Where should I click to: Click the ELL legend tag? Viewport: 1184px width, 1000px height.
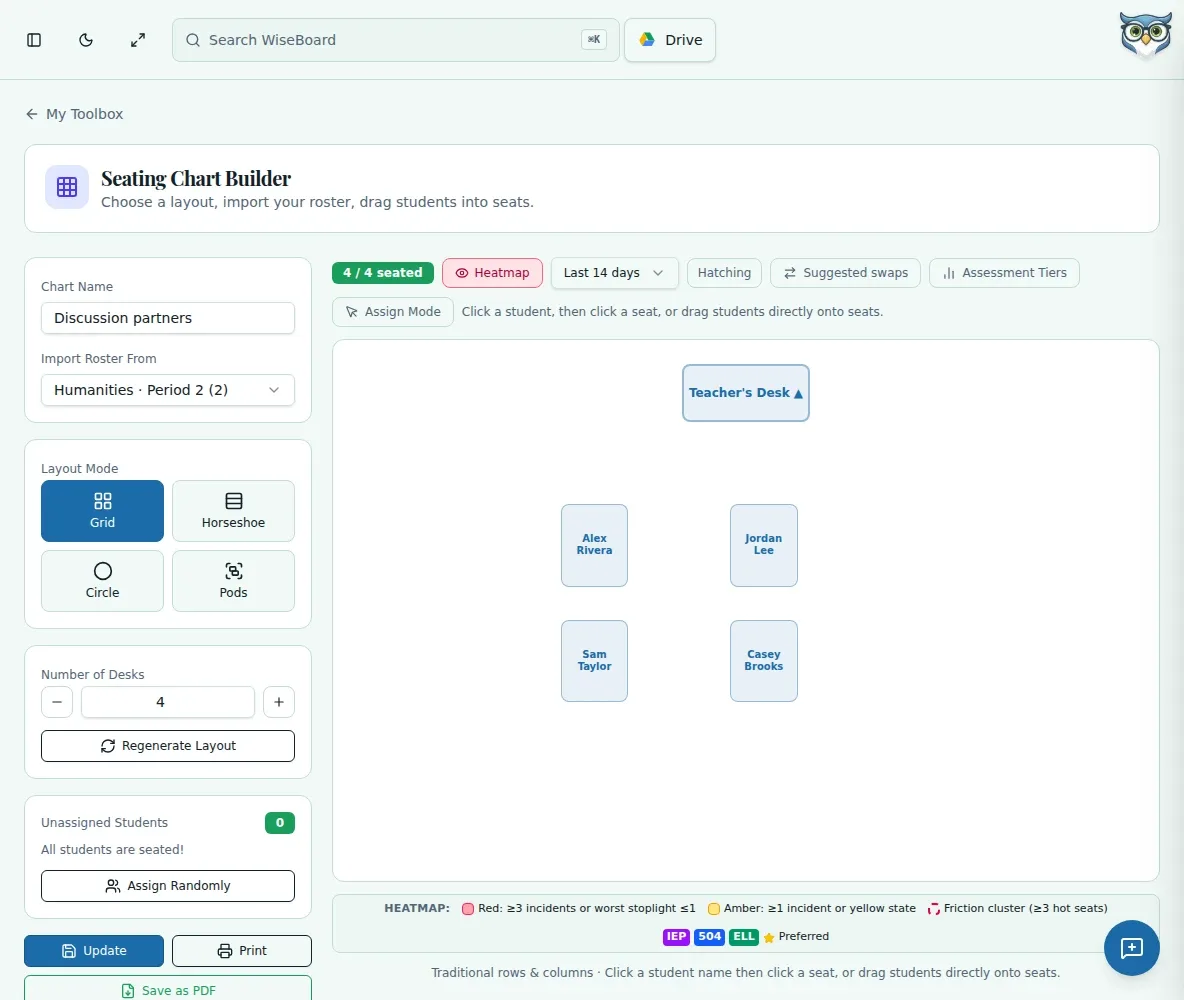tap(744, 937)
